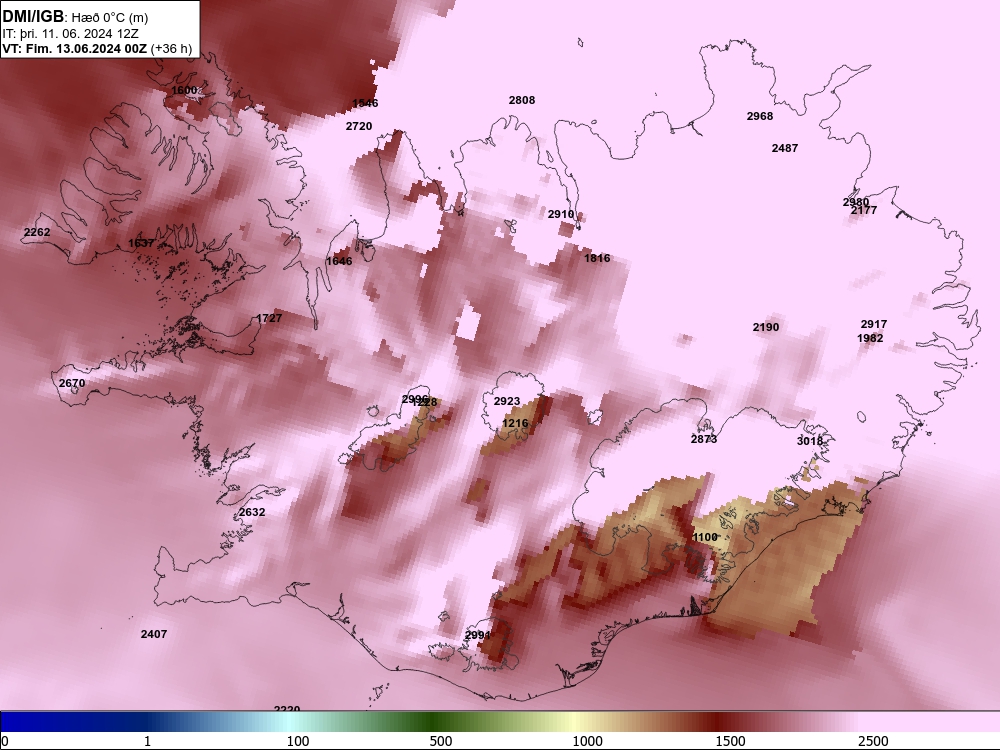Click the legend tick label 1000
1000x750 pixels.
coord(587,741)
